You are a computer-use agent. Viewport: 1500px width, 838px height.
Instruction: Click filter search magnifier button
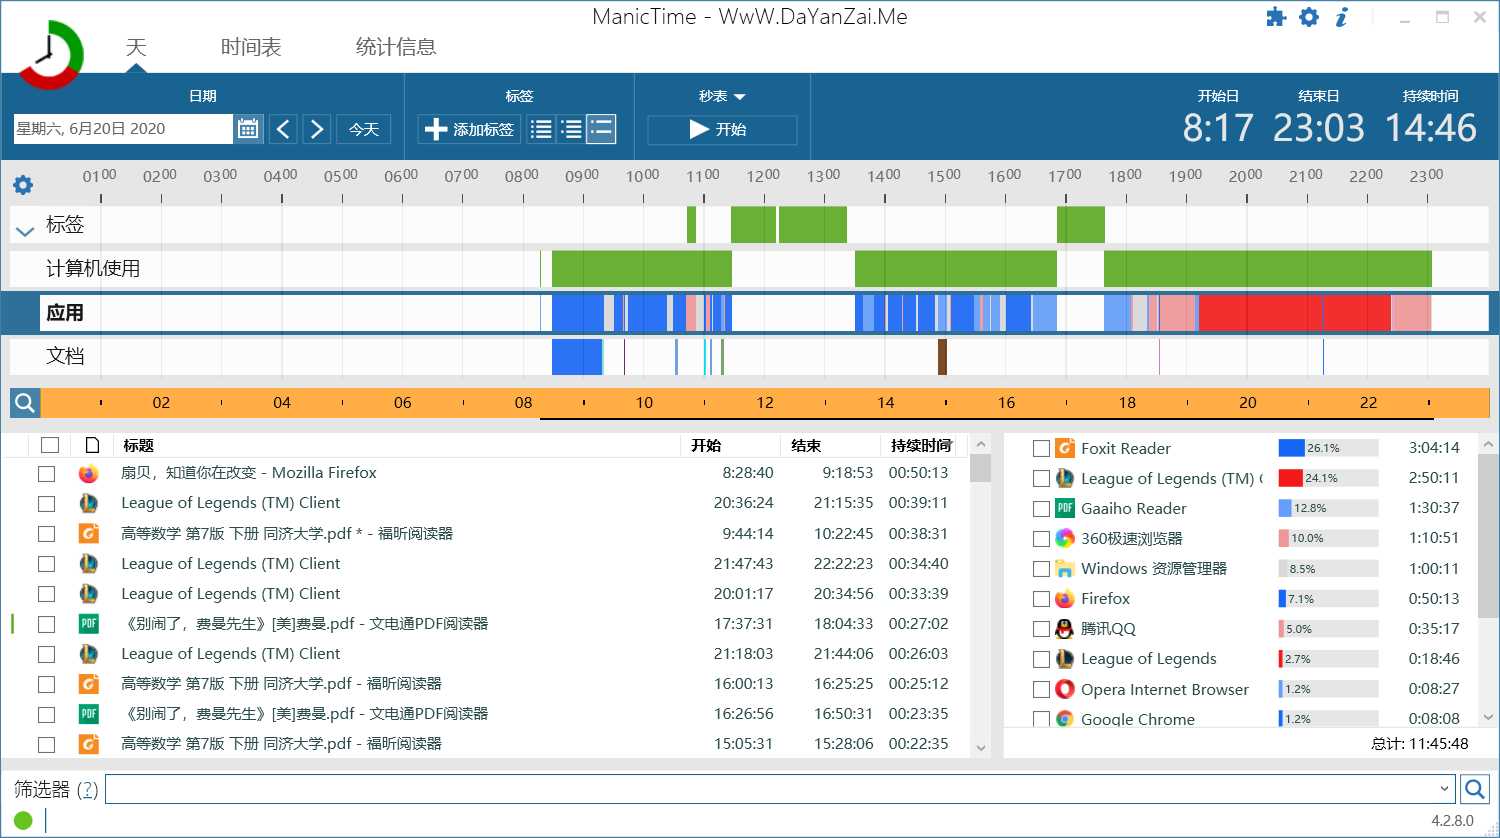point(1474,789)
